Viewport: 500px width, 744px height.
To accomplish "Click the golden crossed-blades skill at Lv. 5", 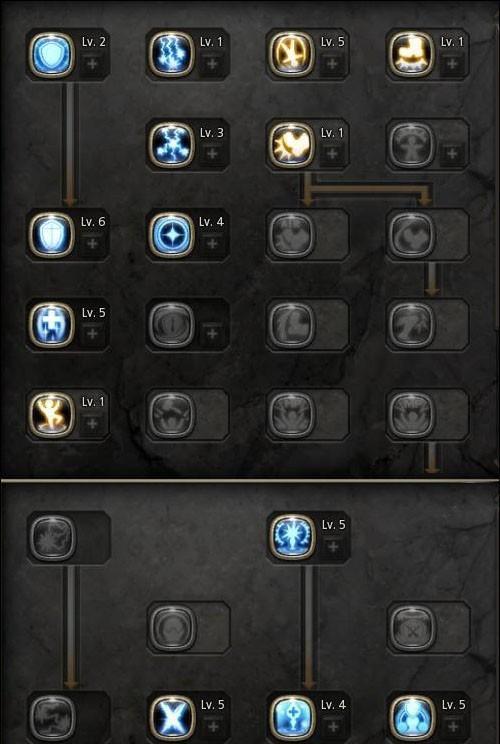I will click(292, 54).
